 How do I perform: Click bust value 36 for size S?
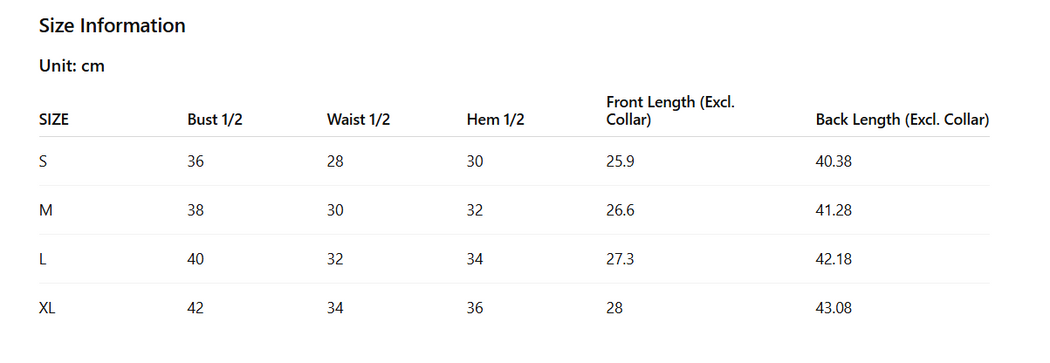pyautogui.click(x=196, y=161)
